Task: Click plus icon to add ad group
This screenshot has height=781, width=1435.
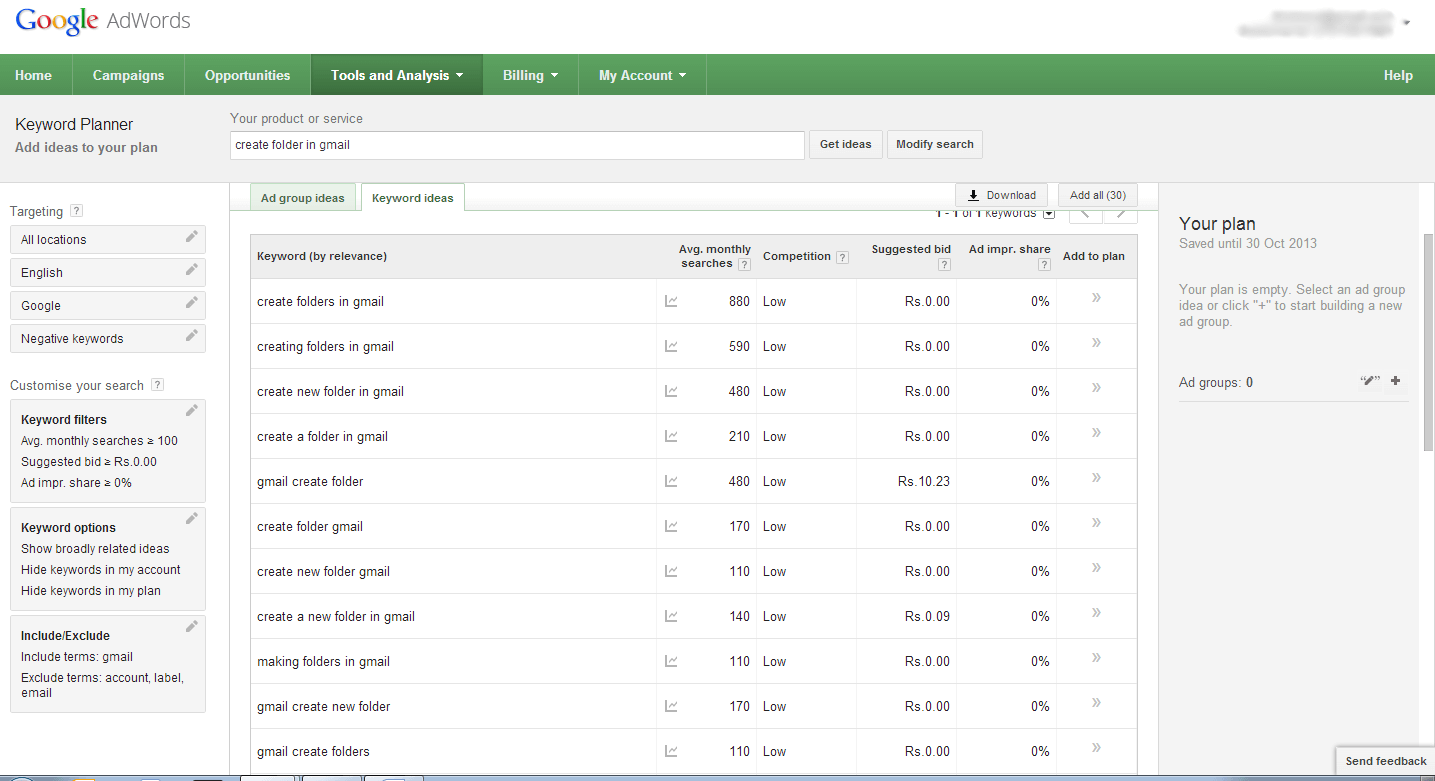Action: [1396, 381]
